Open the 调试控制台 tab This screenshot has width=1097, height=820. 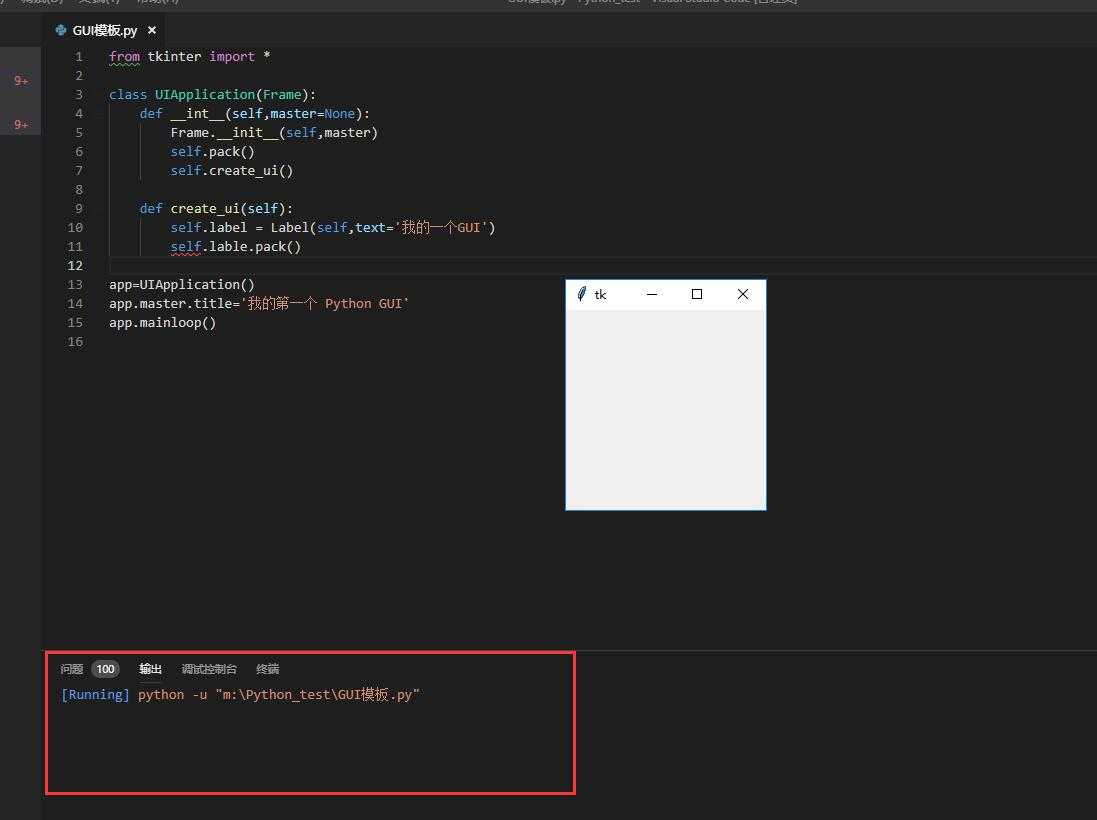click(209, 669)
